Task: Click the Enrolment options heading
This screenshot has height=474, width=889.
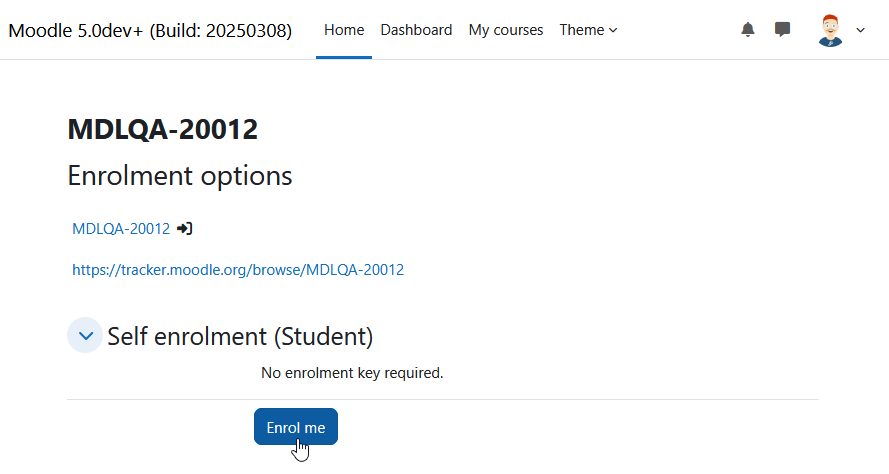Action: point(180,176)
